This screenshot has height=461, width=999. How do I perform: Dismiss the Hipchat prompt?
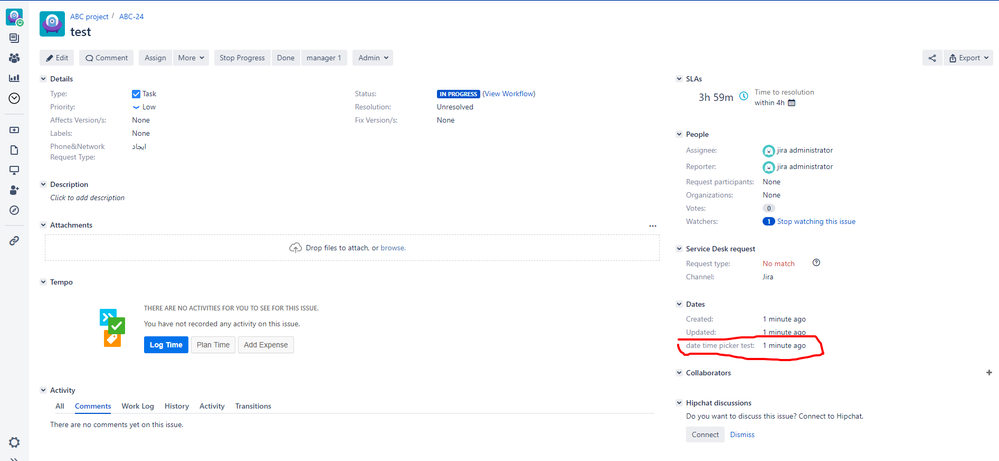tap(742, 435)
